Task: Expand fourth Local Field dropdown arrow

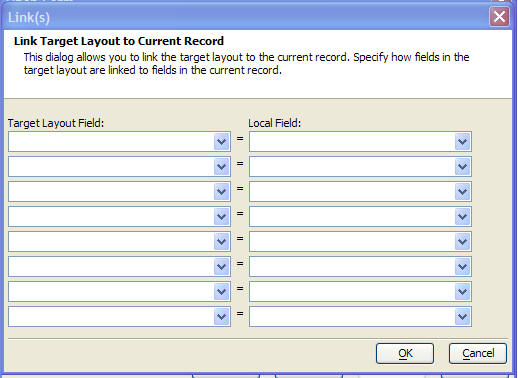Action: (463, 217)
